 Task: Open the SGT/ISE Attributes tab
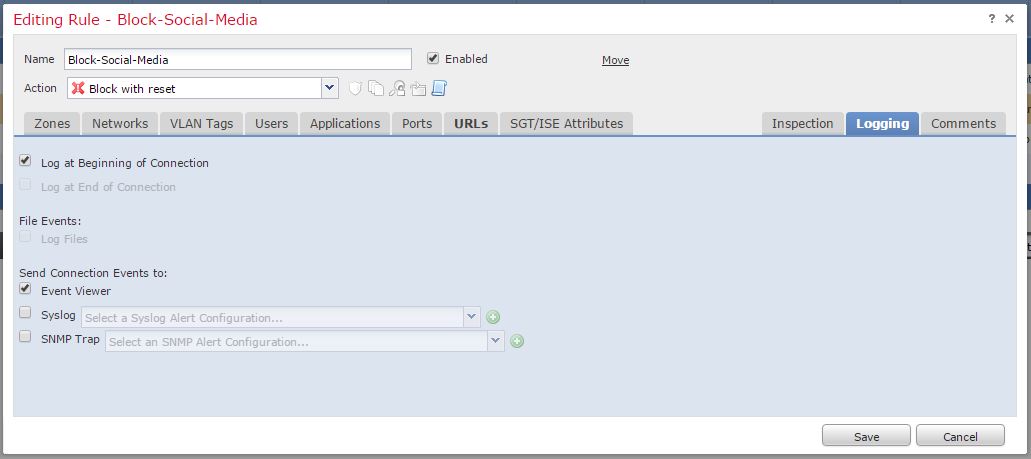point(567,124)
